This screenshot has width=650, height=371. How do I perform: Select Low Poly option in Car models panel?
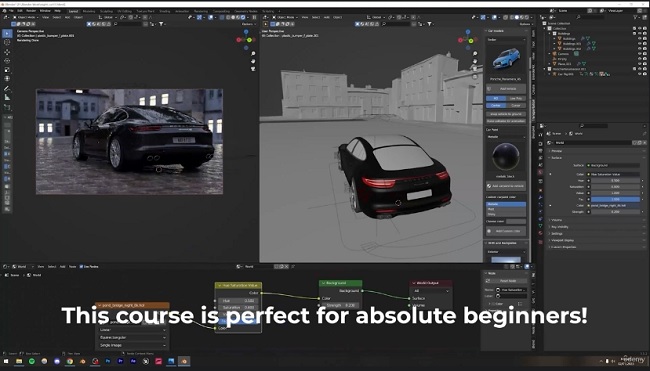[x=516, y=98]
